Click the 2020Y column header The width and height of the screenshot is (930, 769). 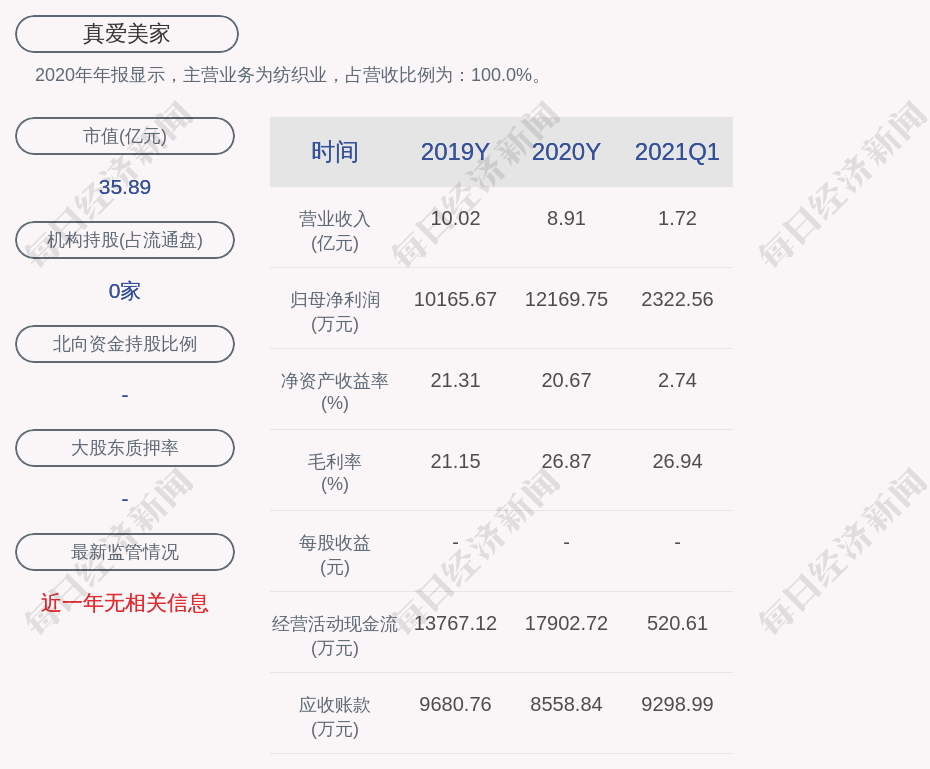[566, 152]
